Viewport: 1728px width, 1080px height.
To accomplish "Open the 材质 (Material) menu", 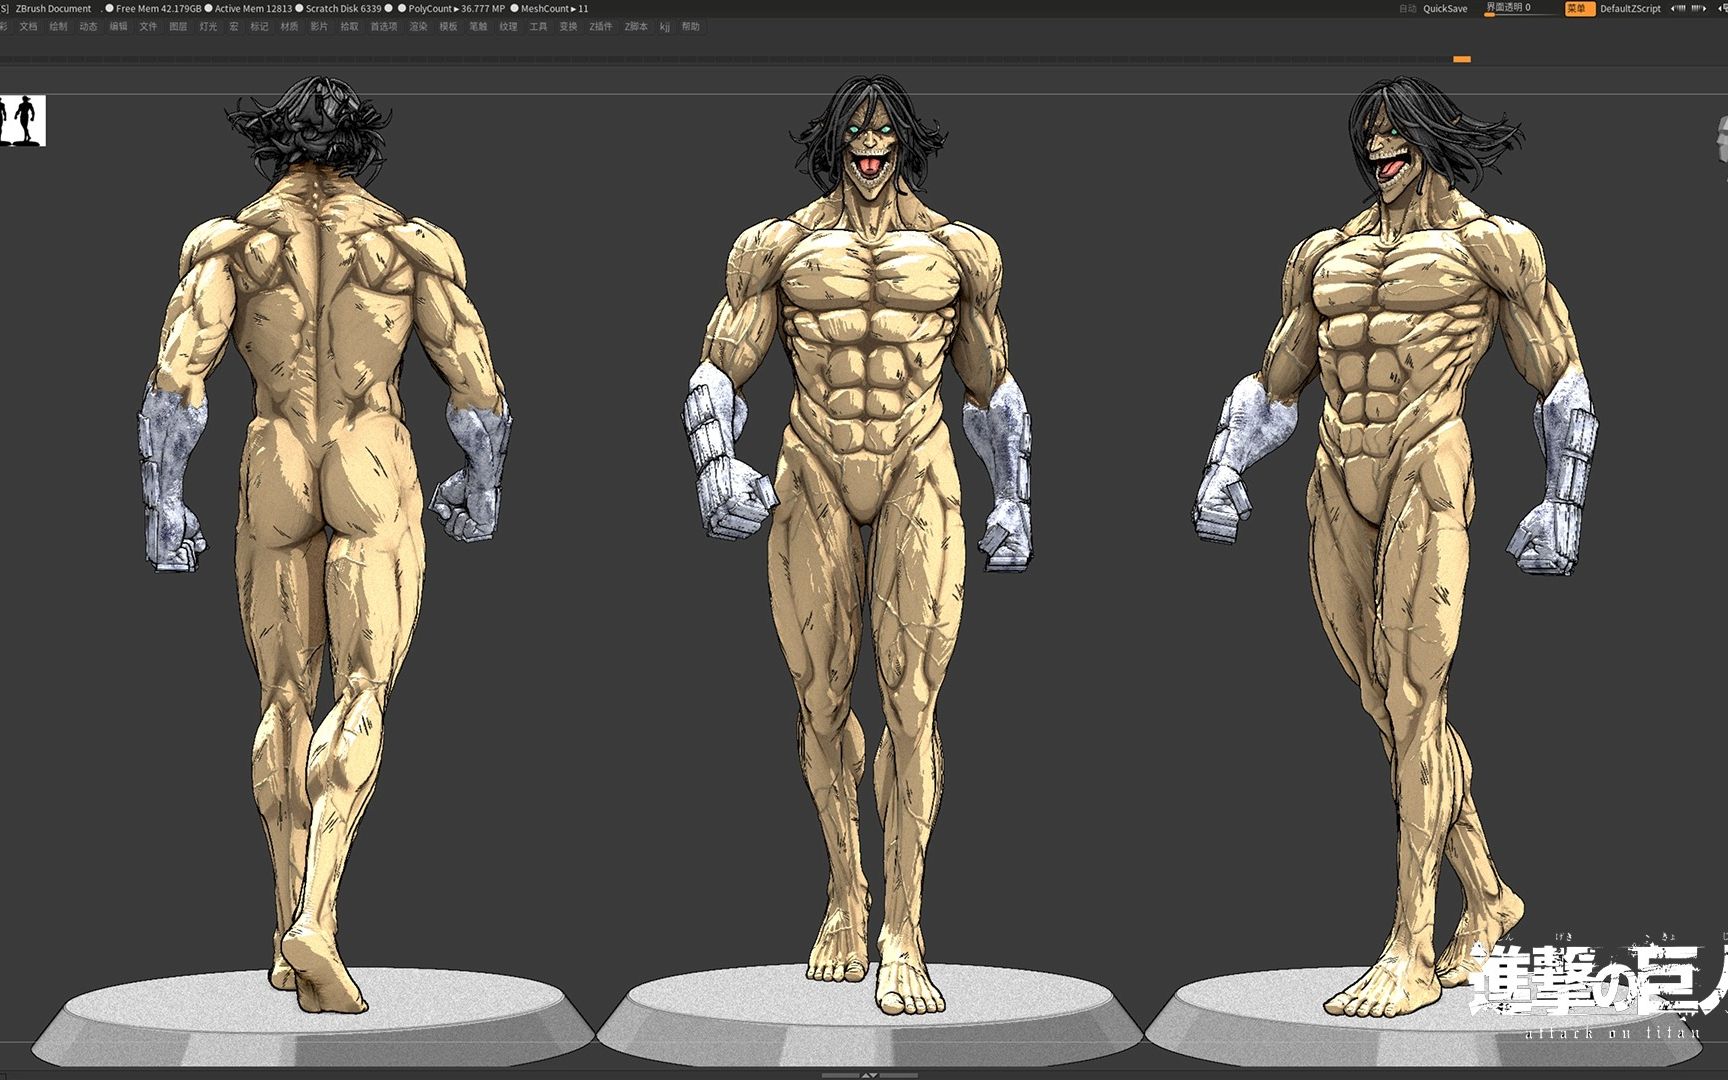I will click(x=289, y=27).
